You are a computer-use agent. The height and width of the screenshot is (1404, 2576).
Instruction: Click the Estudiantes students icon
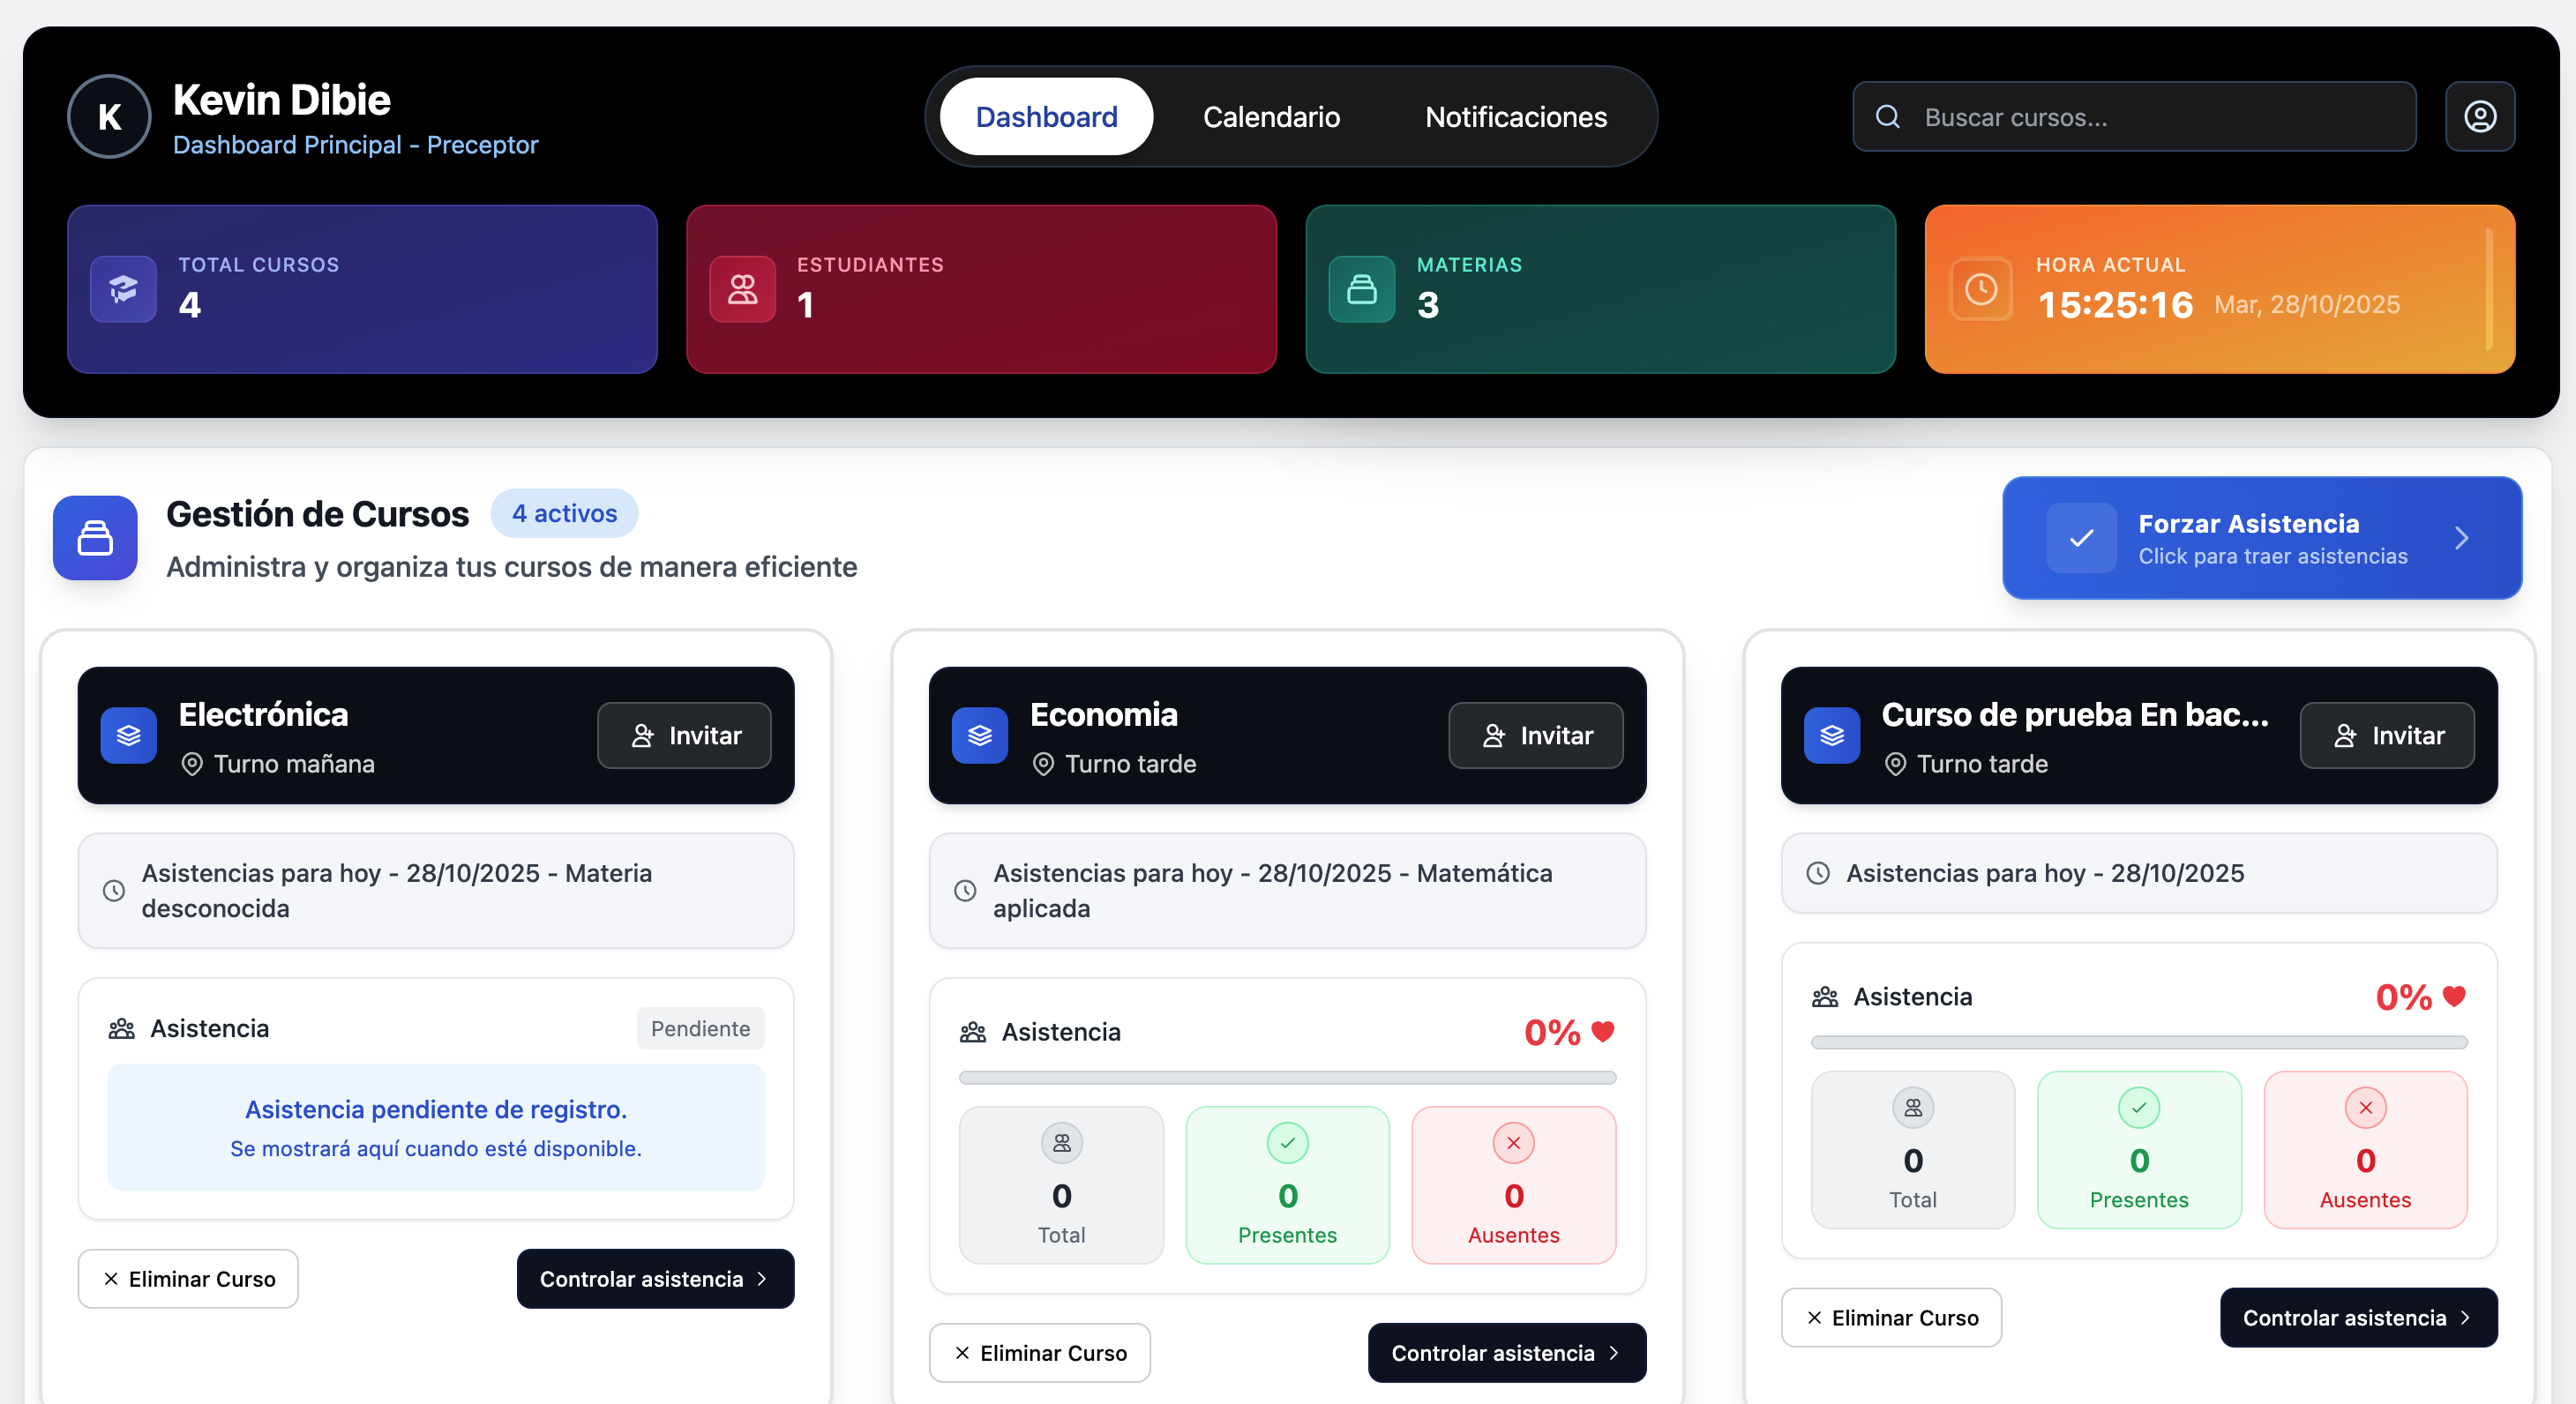(x=741, y=290)
